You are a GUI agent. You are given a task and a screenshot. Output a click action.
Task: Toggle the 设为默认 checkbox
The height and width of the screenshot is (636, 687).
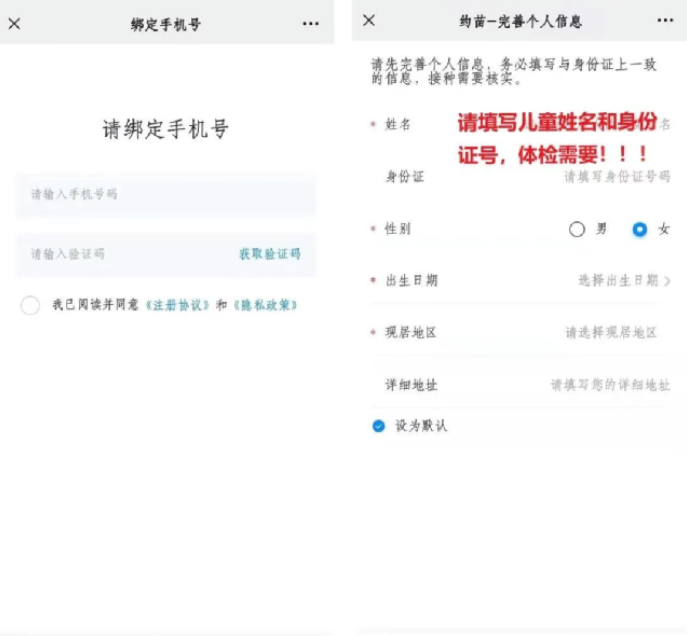379,426
